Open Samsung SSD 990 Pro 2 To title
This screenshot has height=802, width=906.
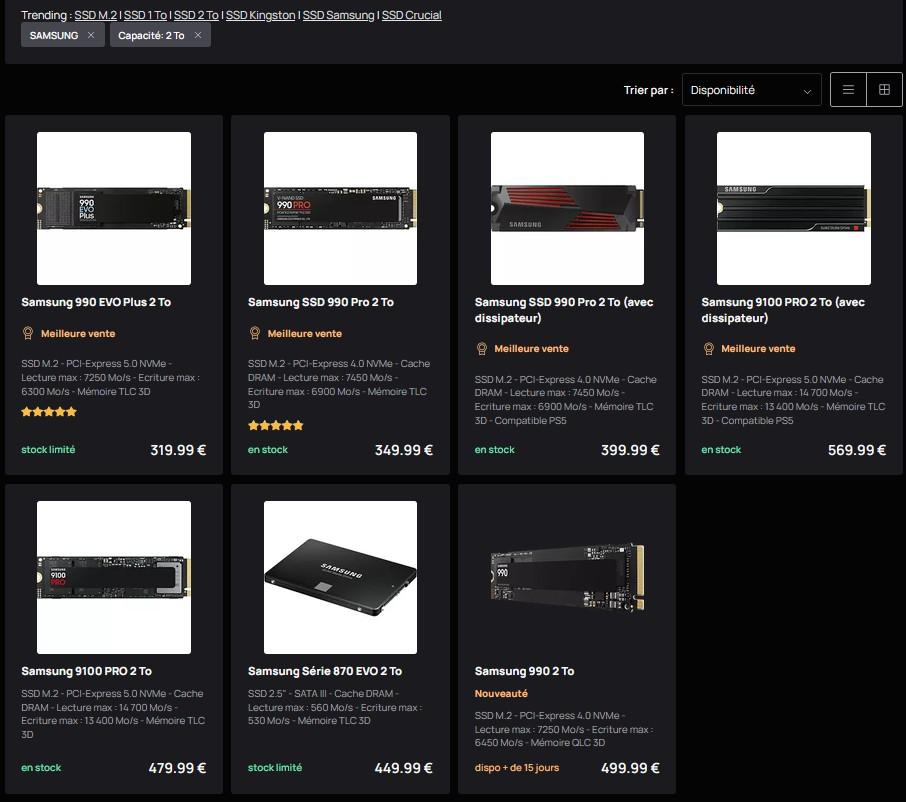(x=321, y=302)
